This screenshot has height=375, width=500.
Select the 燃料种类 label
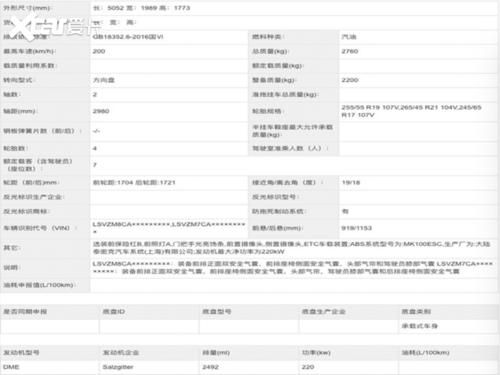pyautogui.click(x=268, y=37)
